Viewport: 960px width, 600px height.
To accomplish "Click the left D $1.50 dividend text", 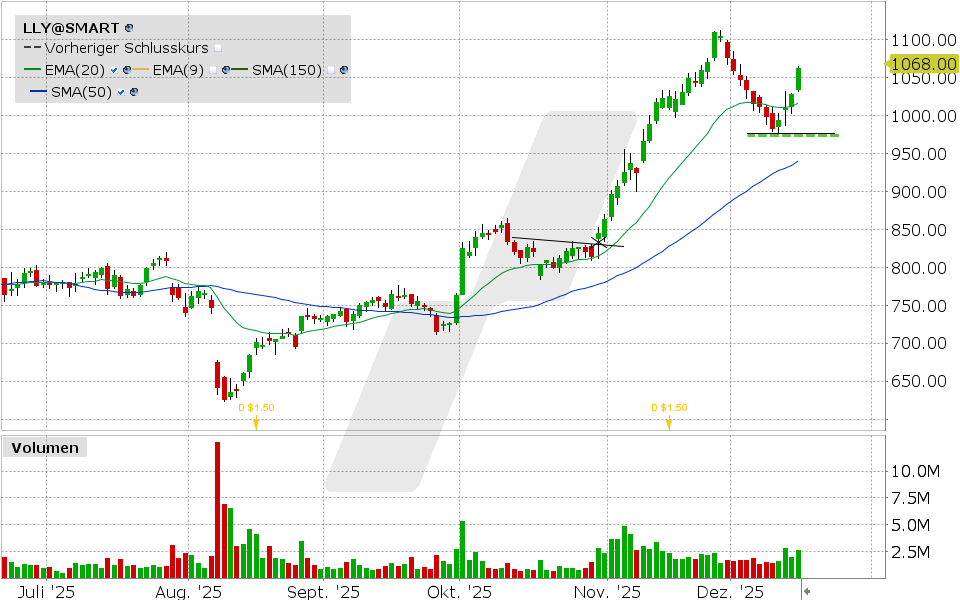I will [x=256, y=407].
